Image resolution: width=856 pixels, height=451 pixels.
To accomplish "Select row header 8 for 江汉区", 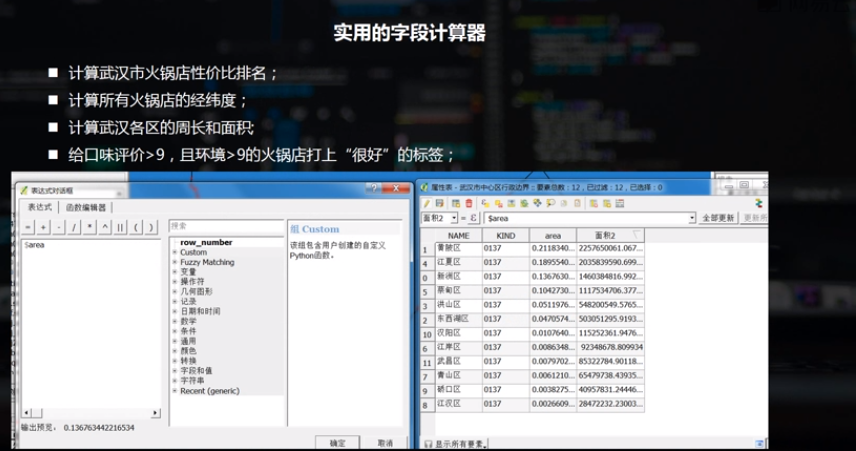I will click(426, 405).
